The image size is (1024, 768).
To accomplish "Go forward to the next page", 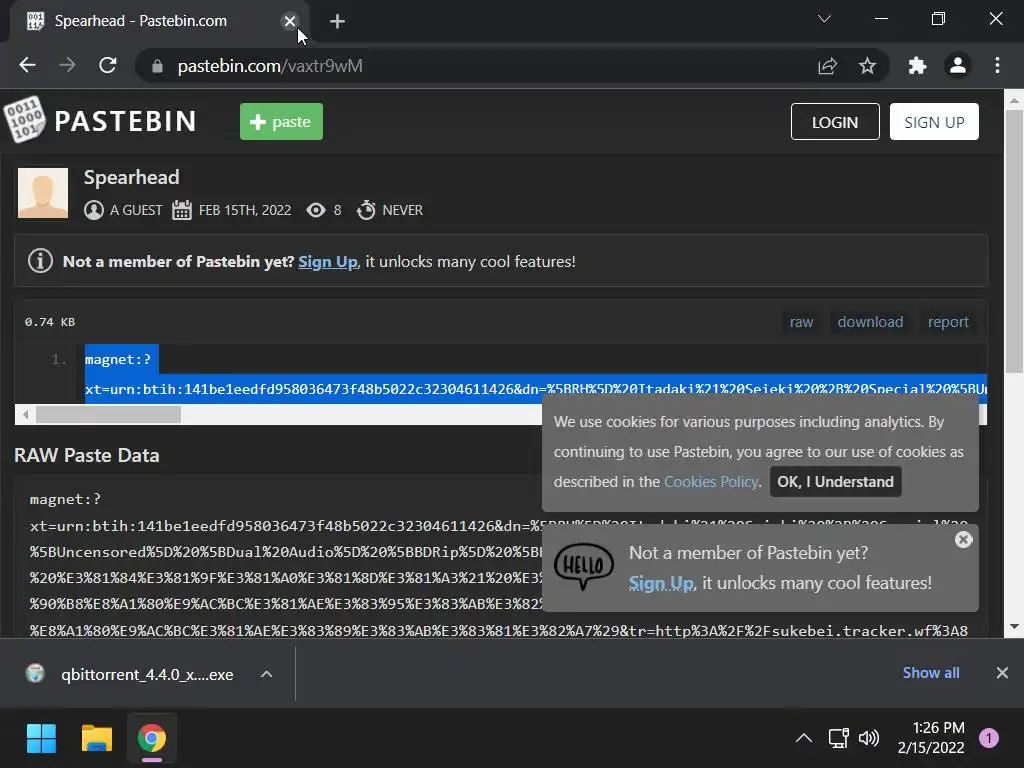I will [x=67, y=65].
